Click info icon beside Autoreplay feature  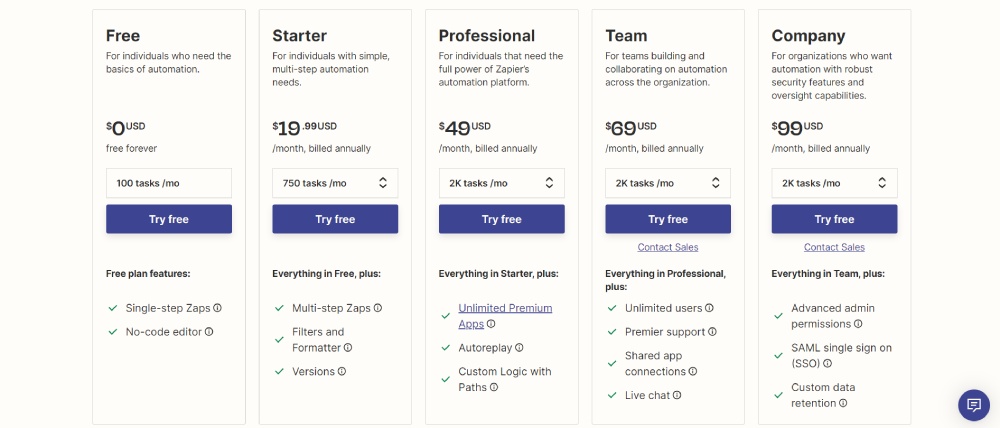(519, 348)
